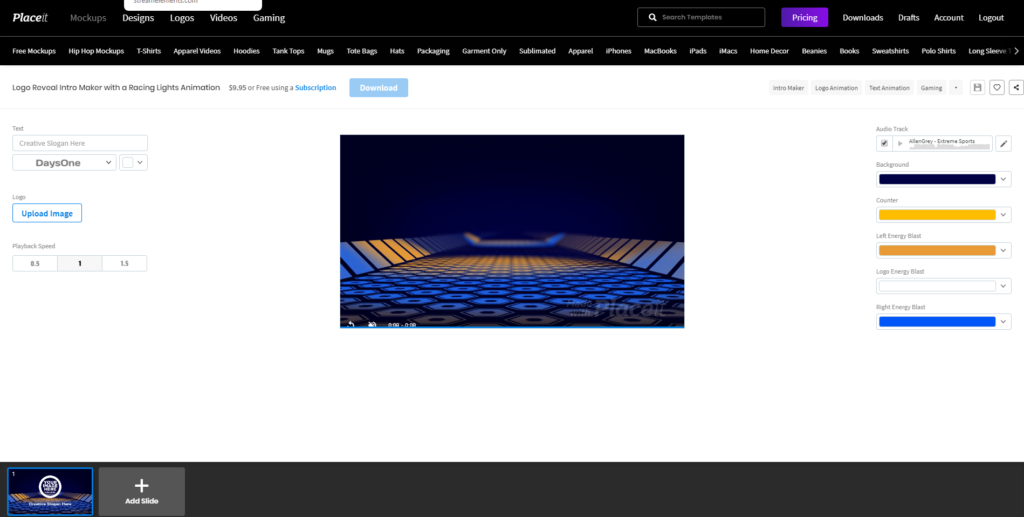Go to Hoodies category
1024x517 pixels.
pyautogui.click(x=246, y=51)
